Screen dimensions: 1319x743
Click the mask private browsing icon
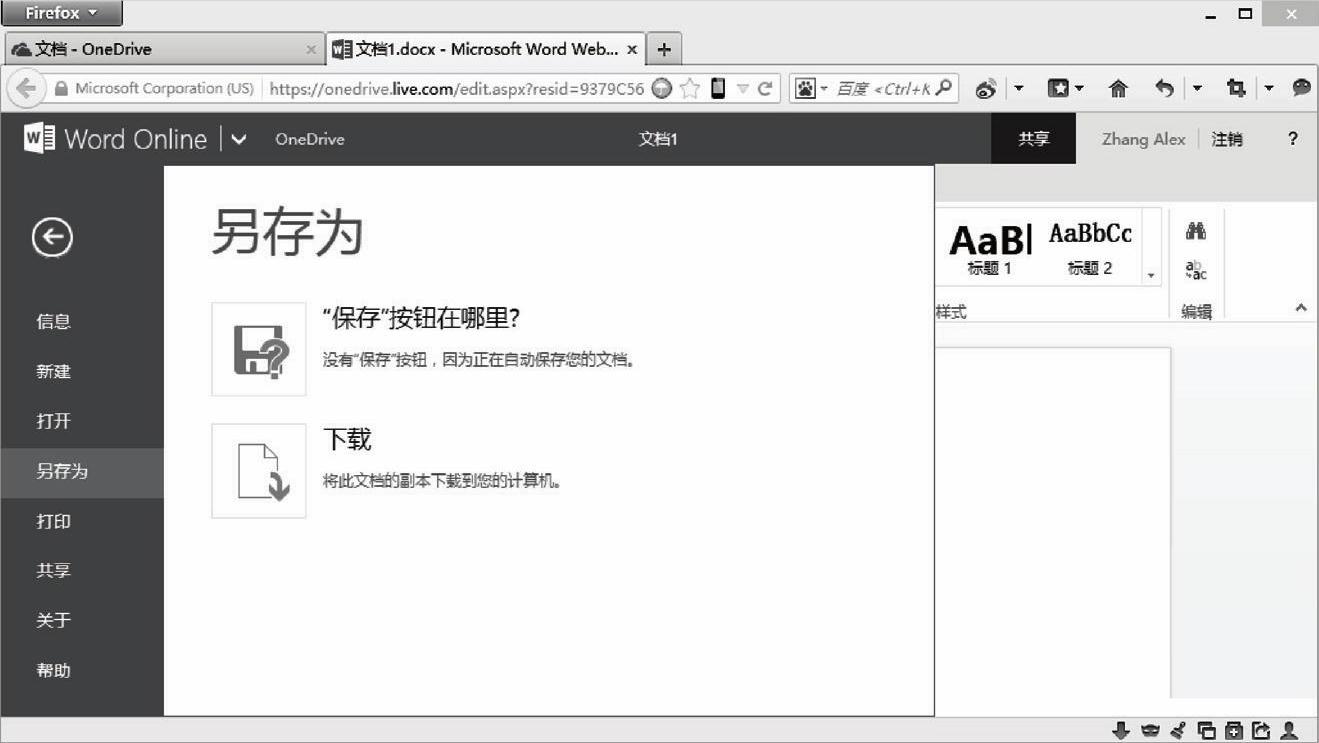tap(1150, 731)
